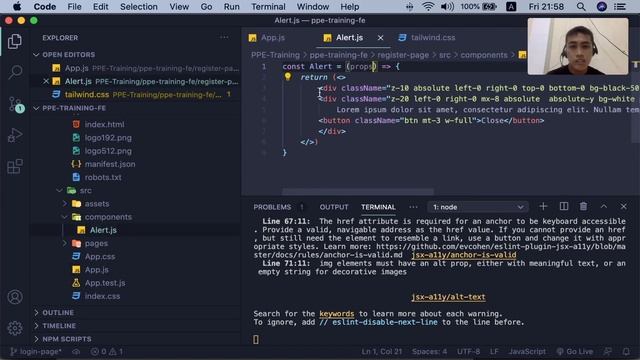Split the terminal panel
Screen dimensions: 640x360
pyautogui.click(x=564, y=207)
